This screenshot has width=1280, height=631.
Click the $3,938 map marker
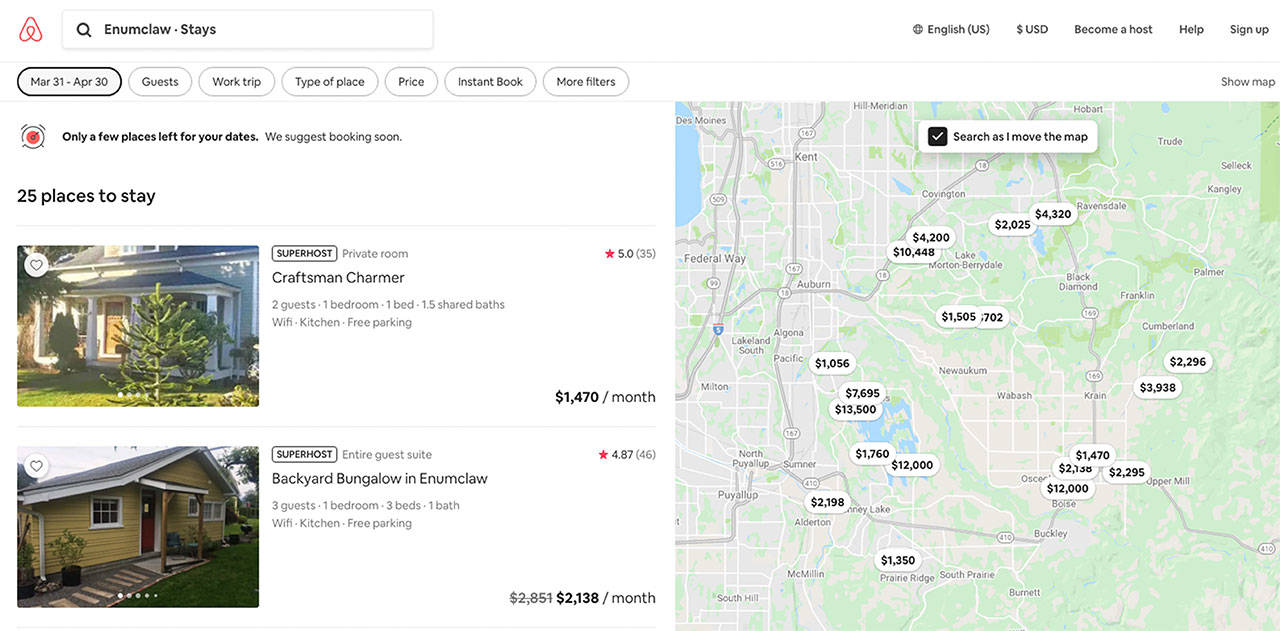coord(1157,388)
